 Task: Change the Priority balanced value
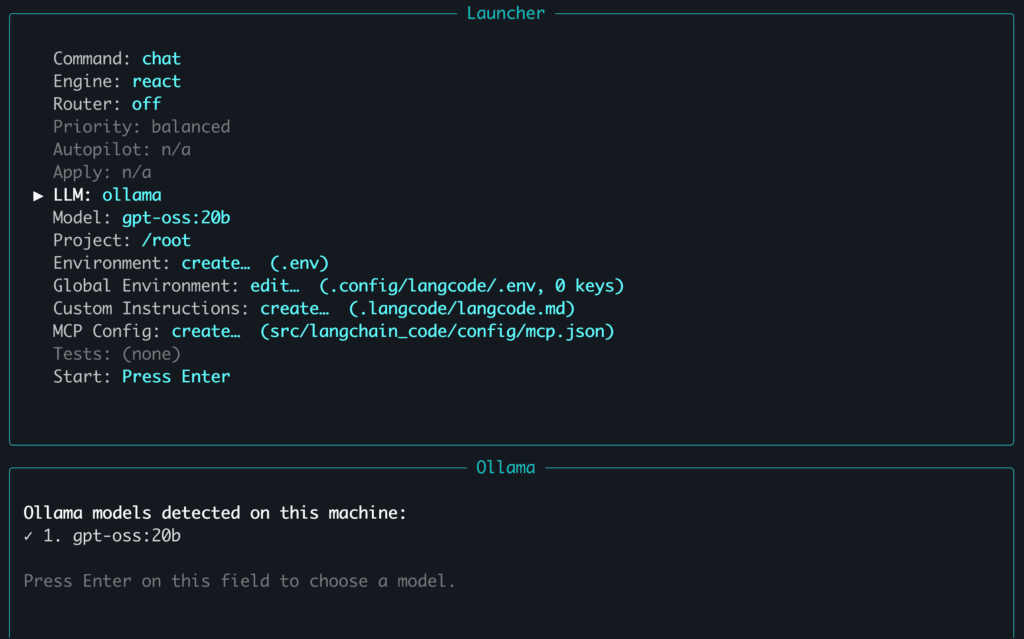point(190,127)
